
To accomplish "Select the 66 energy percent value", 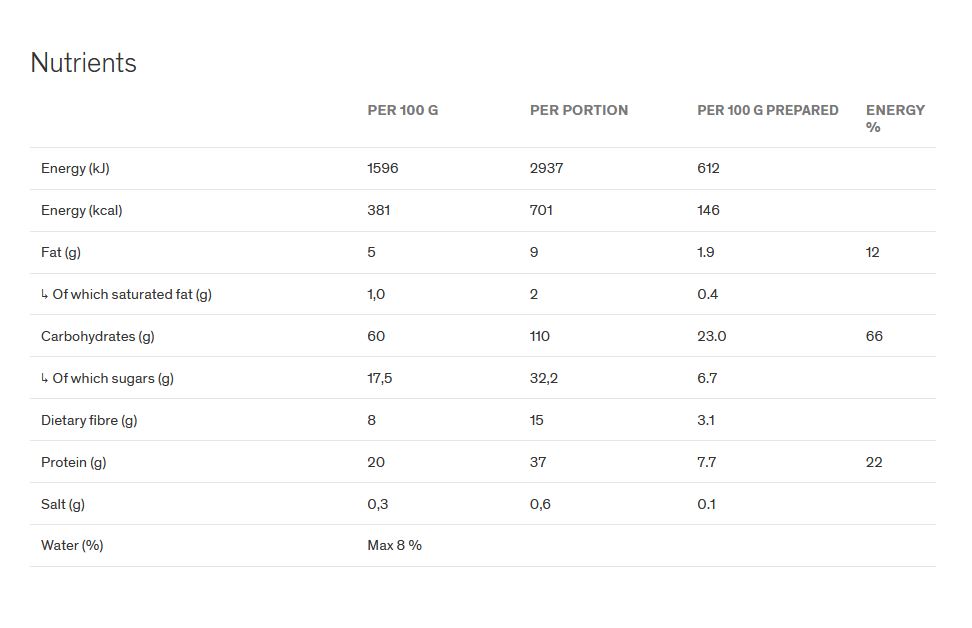I will click(x=874, y=337).
